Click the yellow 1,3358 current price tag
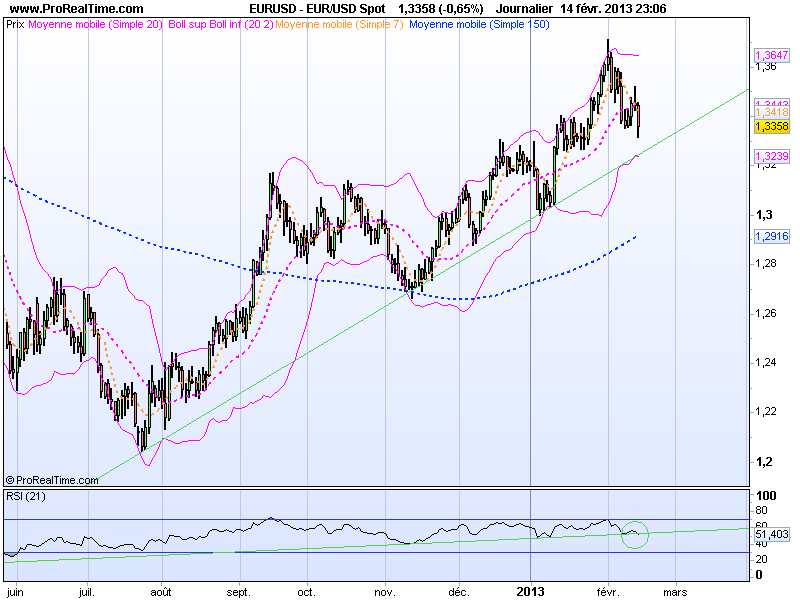Viewport: 800px width, 600px height. (771, 126)
